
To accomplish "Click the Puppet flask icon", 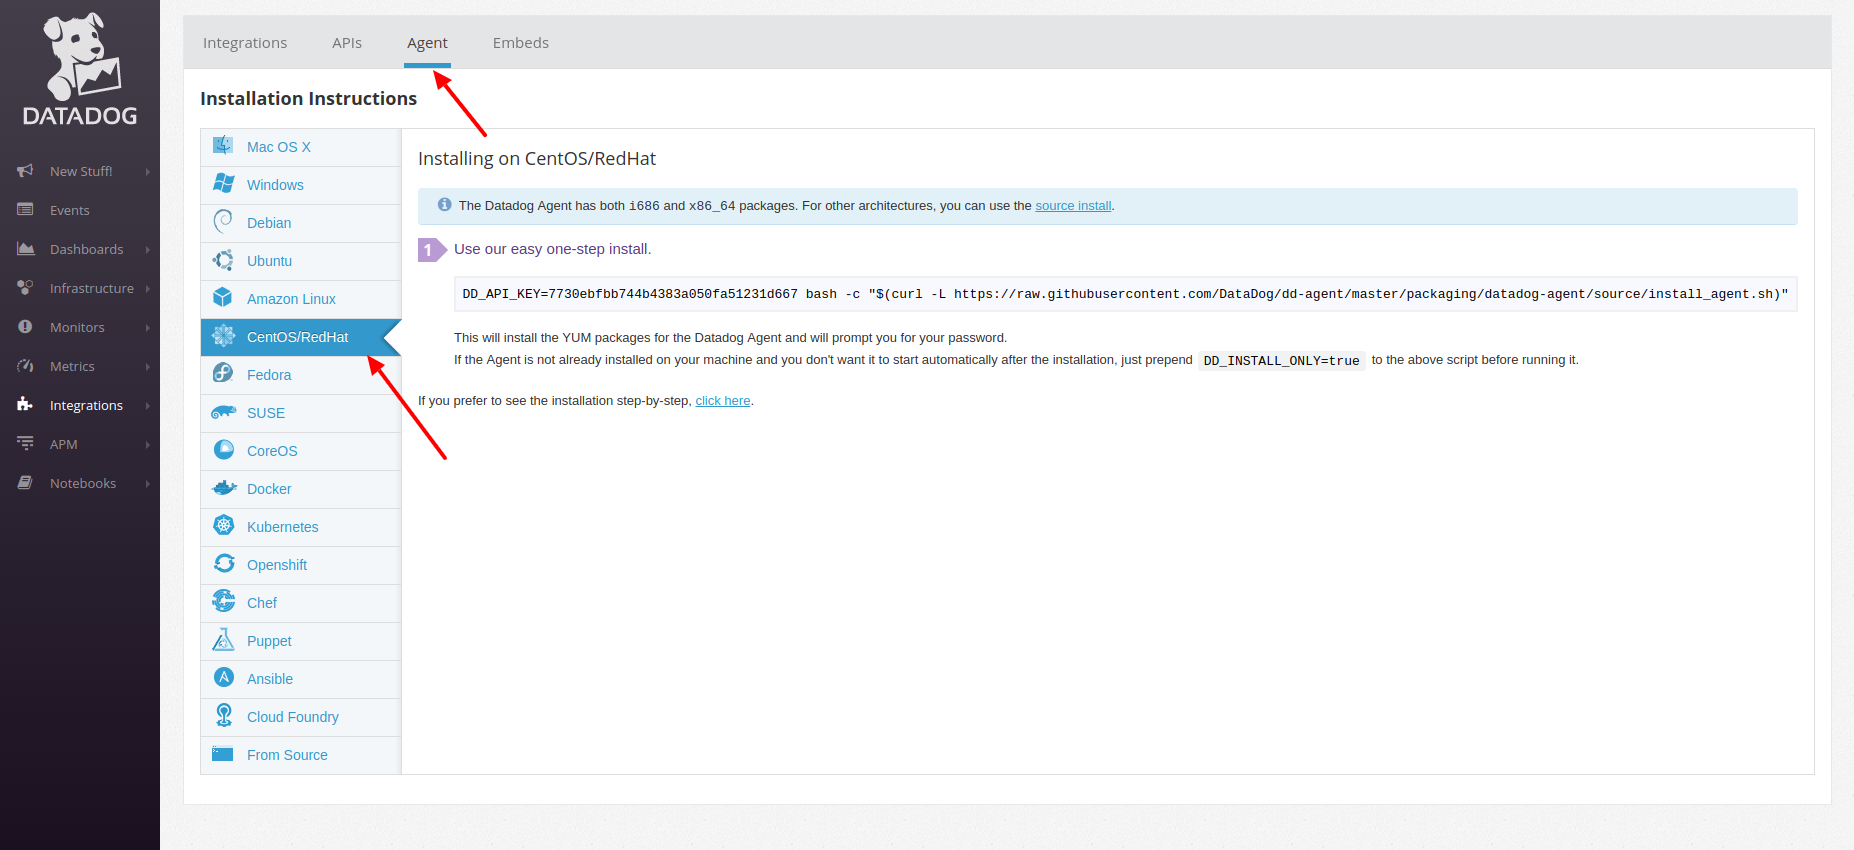I will point(223,640).
